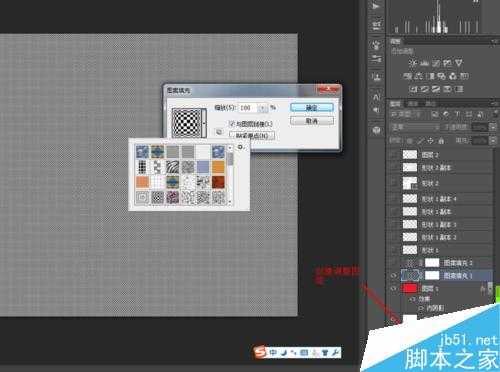Select the 调整 adjustments tab
Screen dimensions: 500x372
coord(396,42)
